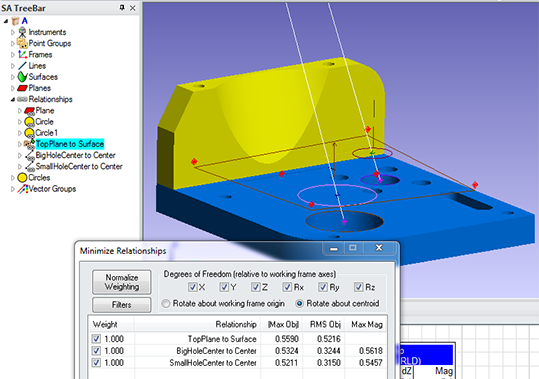539x379 pixels.
Task: Expand the Circle1 relationship node
Action: pyautogui.click(x=20, y=133)
